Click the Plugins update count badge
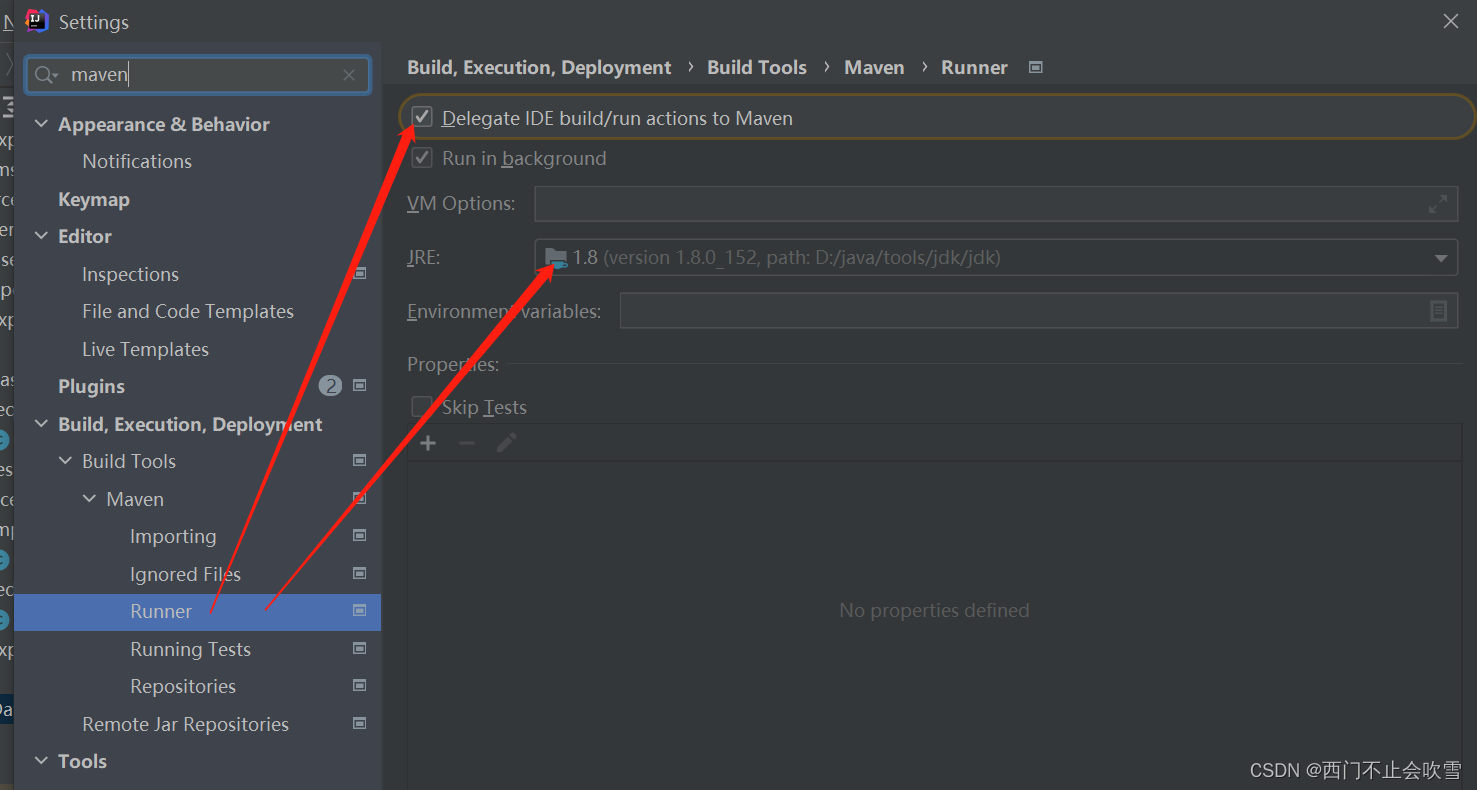1477x790 pixels. [330, 386]
